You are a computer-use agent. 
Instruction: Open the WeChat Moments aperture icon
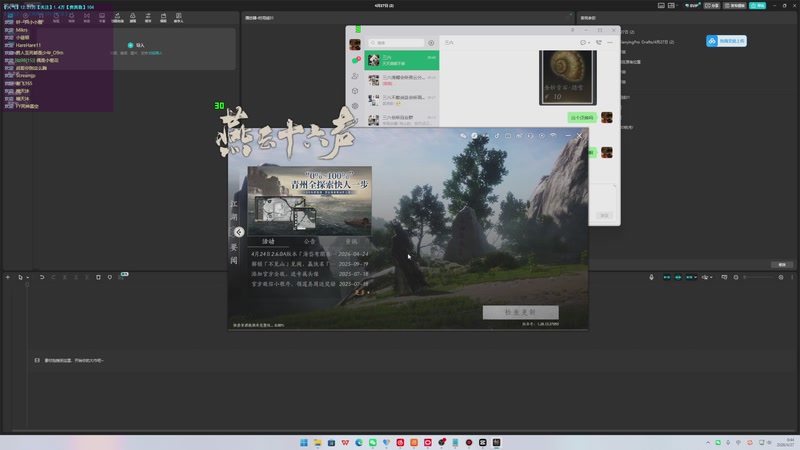[x=355, y=106]
